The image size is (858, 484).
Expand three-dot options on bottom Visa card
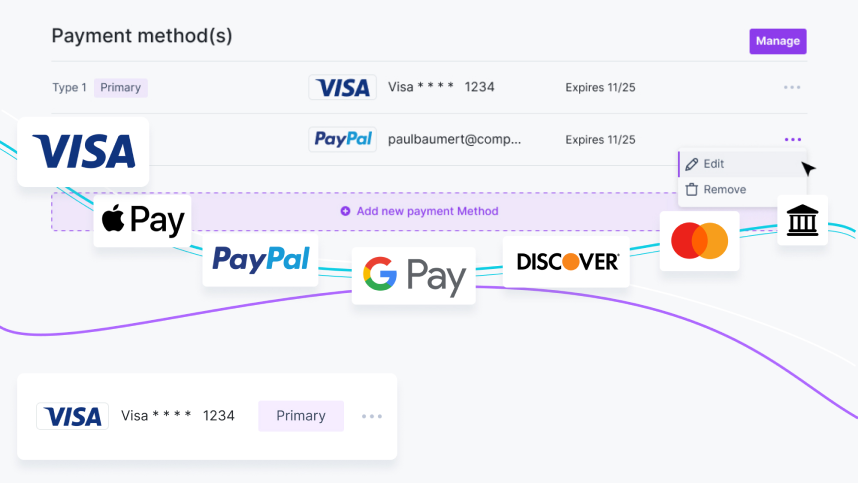tap(372, 416)
